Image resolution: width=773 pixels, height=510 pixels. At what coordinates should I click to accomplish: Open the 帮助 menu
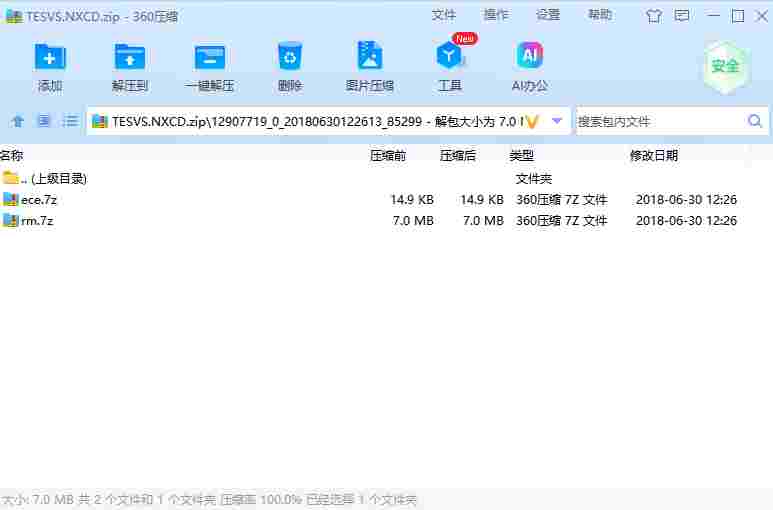(x=600, y=15)
